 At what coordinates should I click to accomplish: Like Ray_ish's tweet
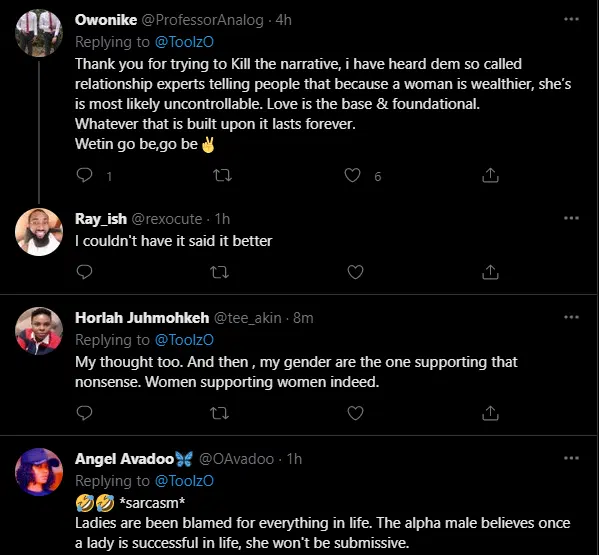[355, 272]
